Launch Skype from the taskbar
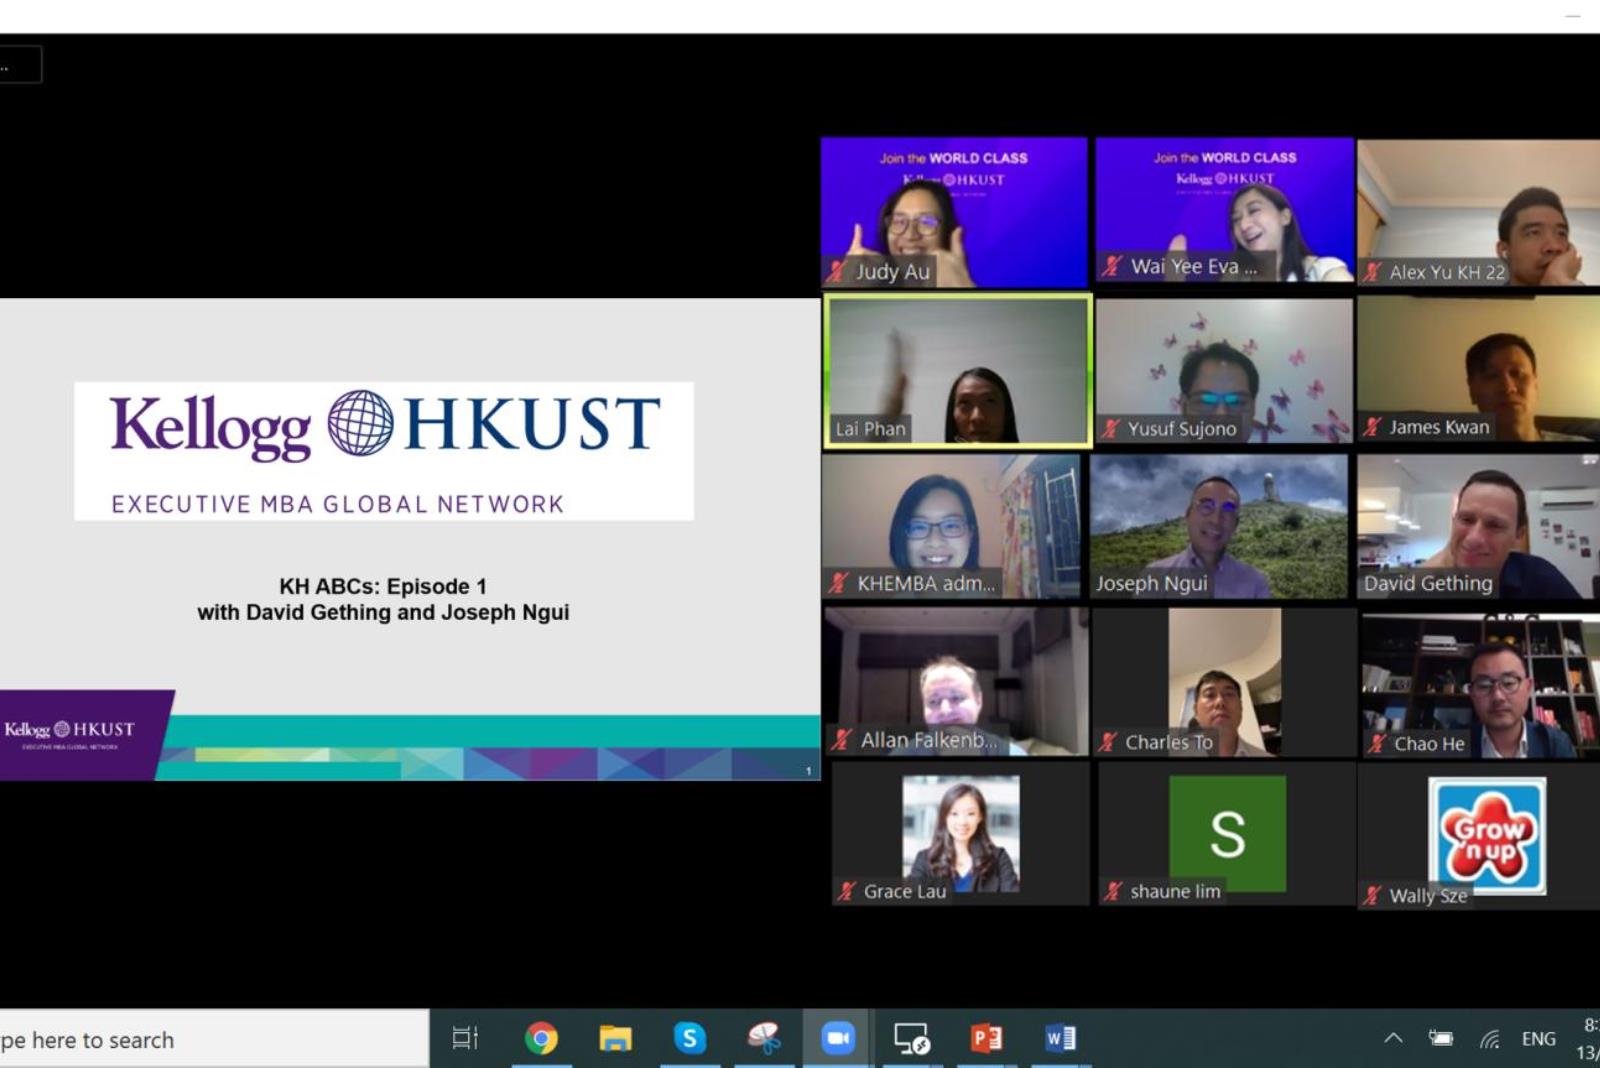This screenshot has width=1600, height=1068. [689, 1039]
